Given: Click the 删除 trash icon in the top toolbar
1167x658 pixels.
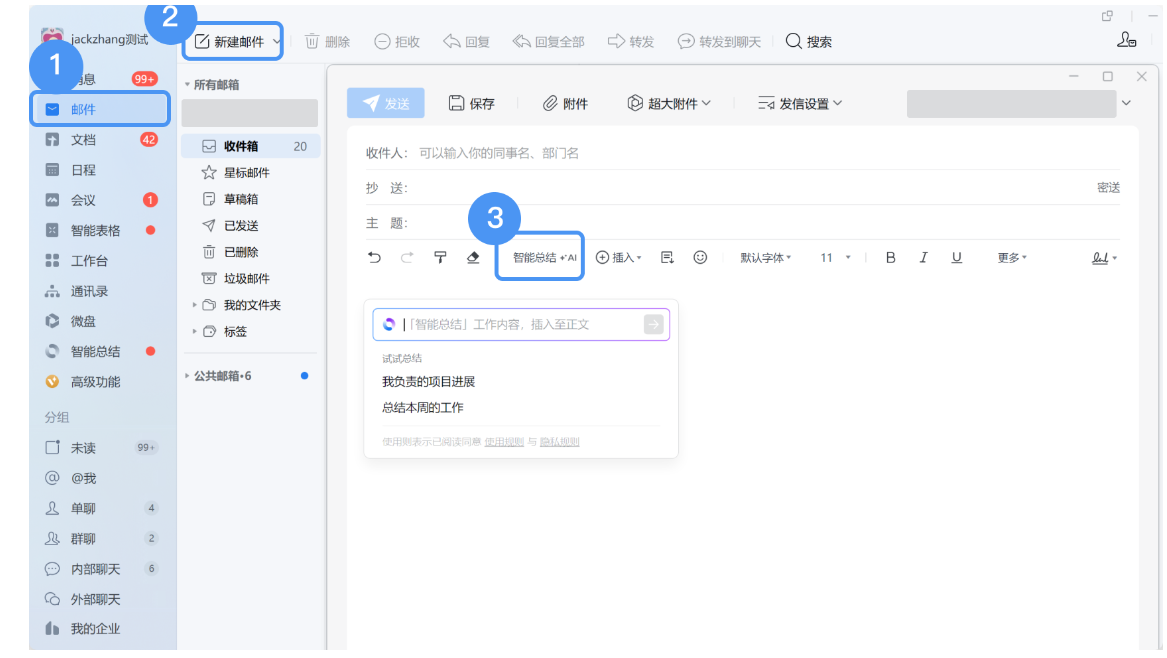Looking at the screenshot, I should [x=313, y=41].
